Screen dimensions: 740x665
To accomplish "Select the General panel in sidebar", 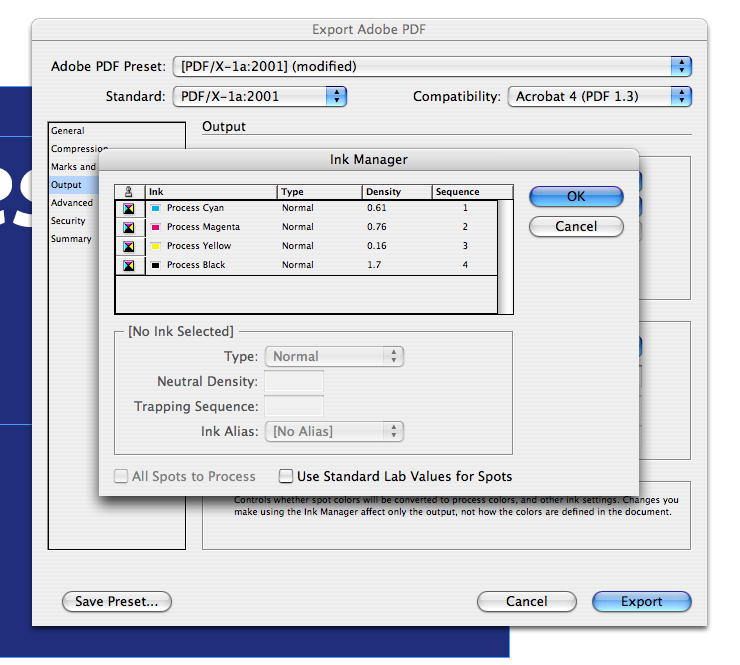I will [x=67, y=131].
